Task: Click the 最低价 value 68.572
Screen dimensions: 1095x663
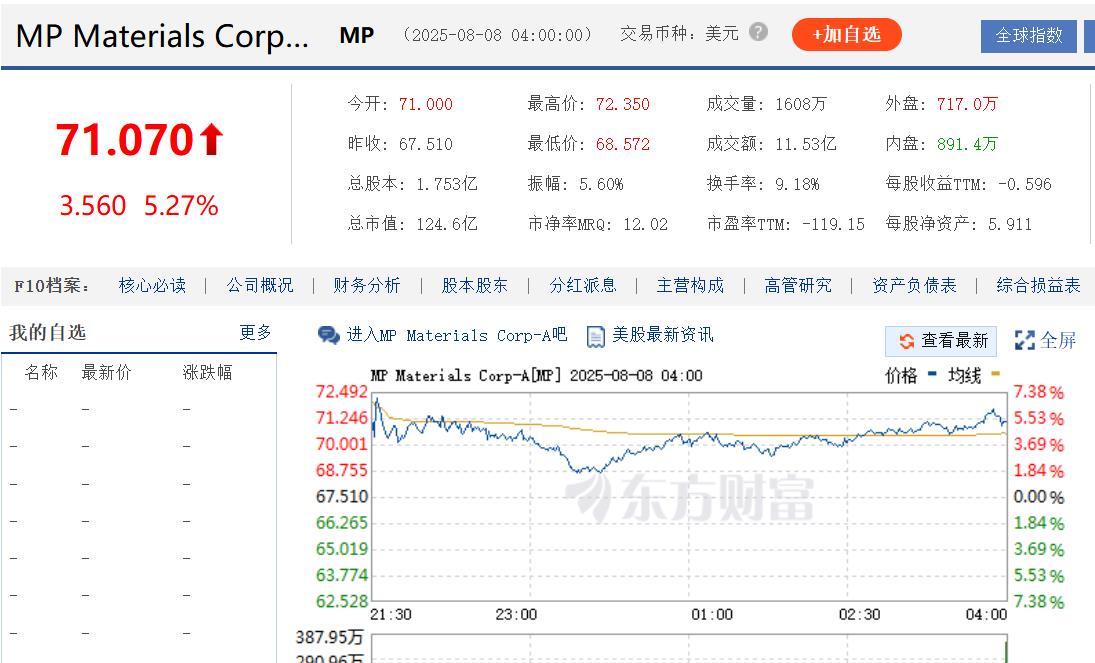Action: click(622, 144)
